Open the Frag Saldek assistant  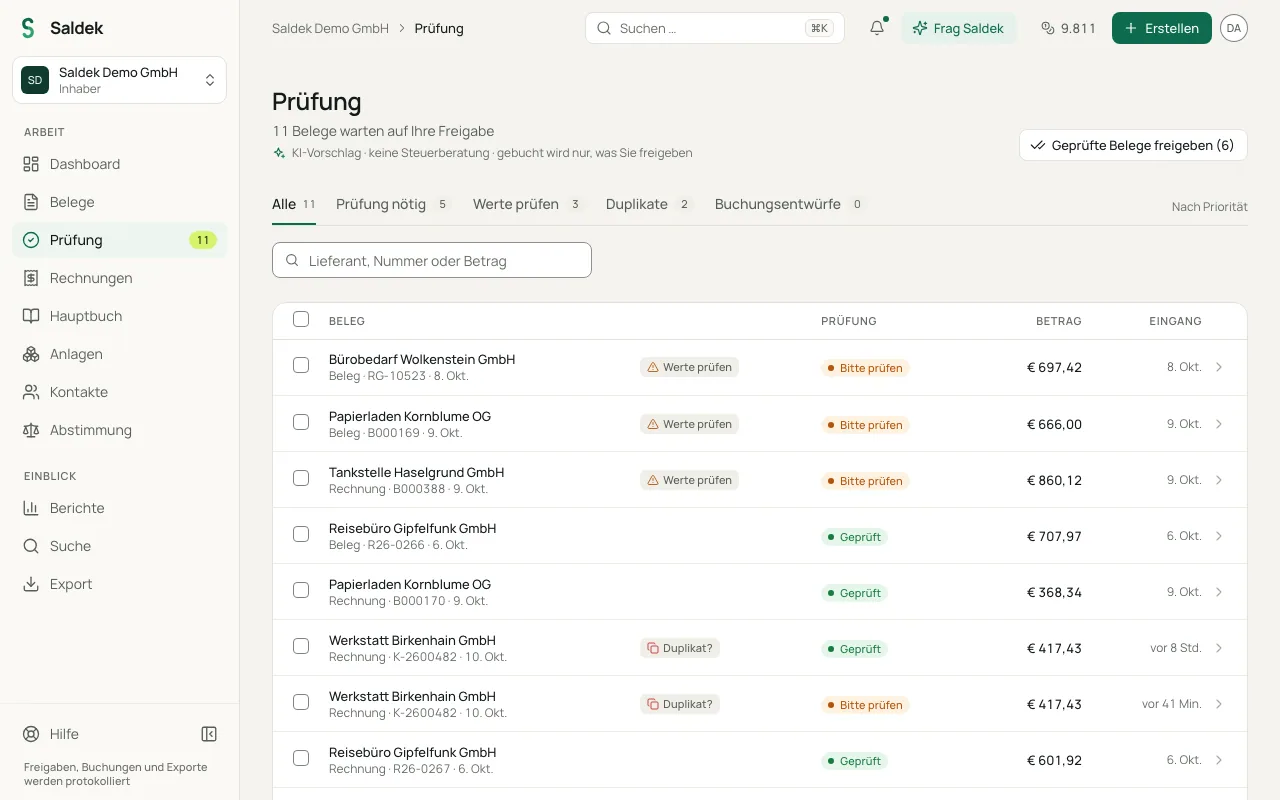pyautogui.click(x=959, y=28)
